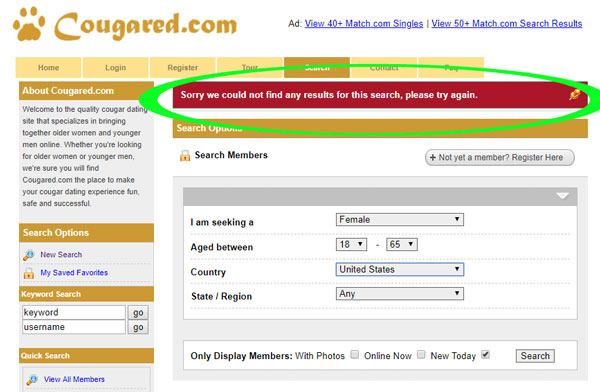Click Not yet a member? Register Here
This screenshot has width=600, height=392.
tap(500, 157)
